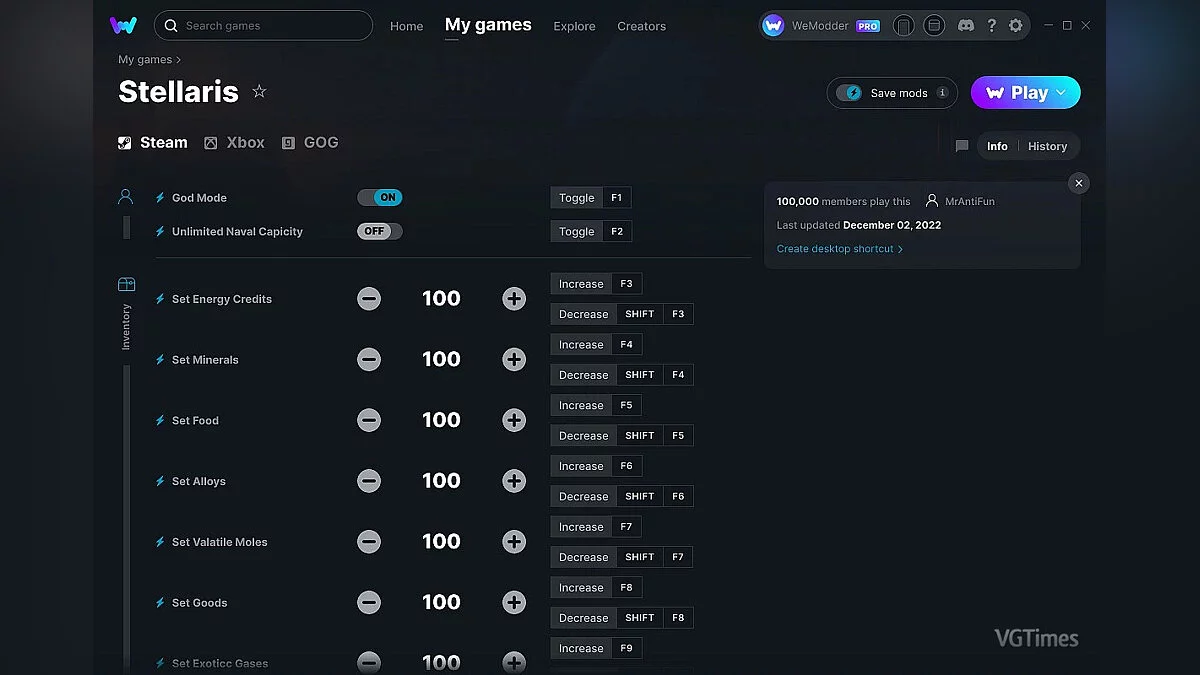Increase Set Valatile Moles with plus button
This screenshot has width=1200, height=675.
pos(514,542)
